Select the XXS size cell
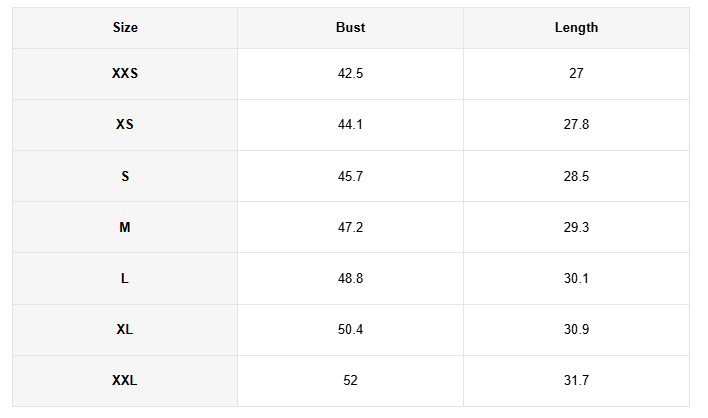Screen dimensions: 708x418 125,74
